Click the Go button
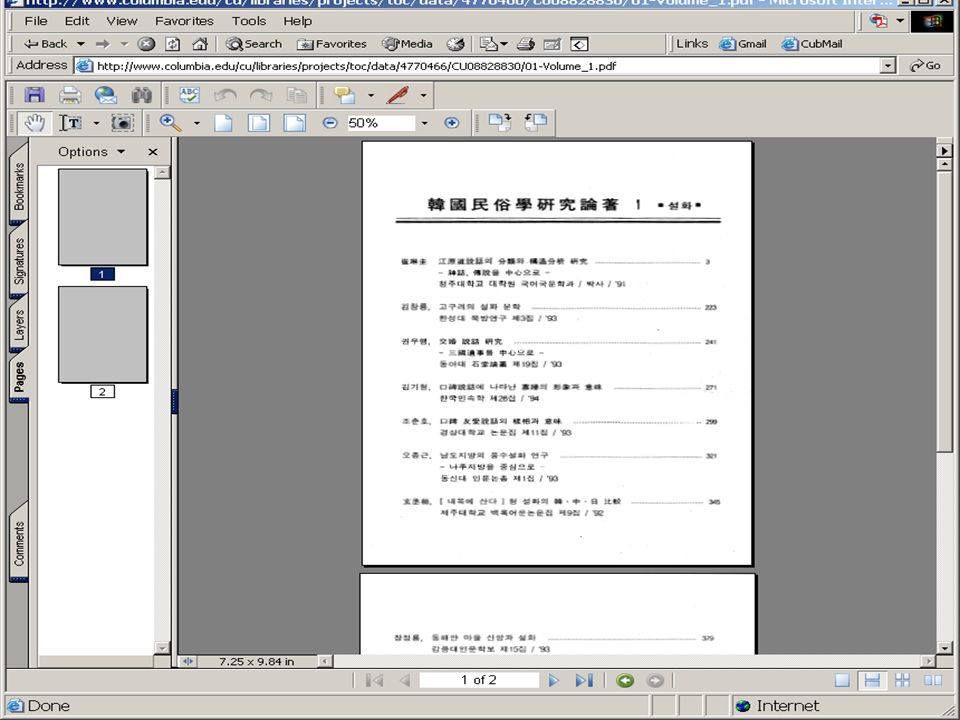This screenshot has width=960, height=720. (x=925, y=66)
